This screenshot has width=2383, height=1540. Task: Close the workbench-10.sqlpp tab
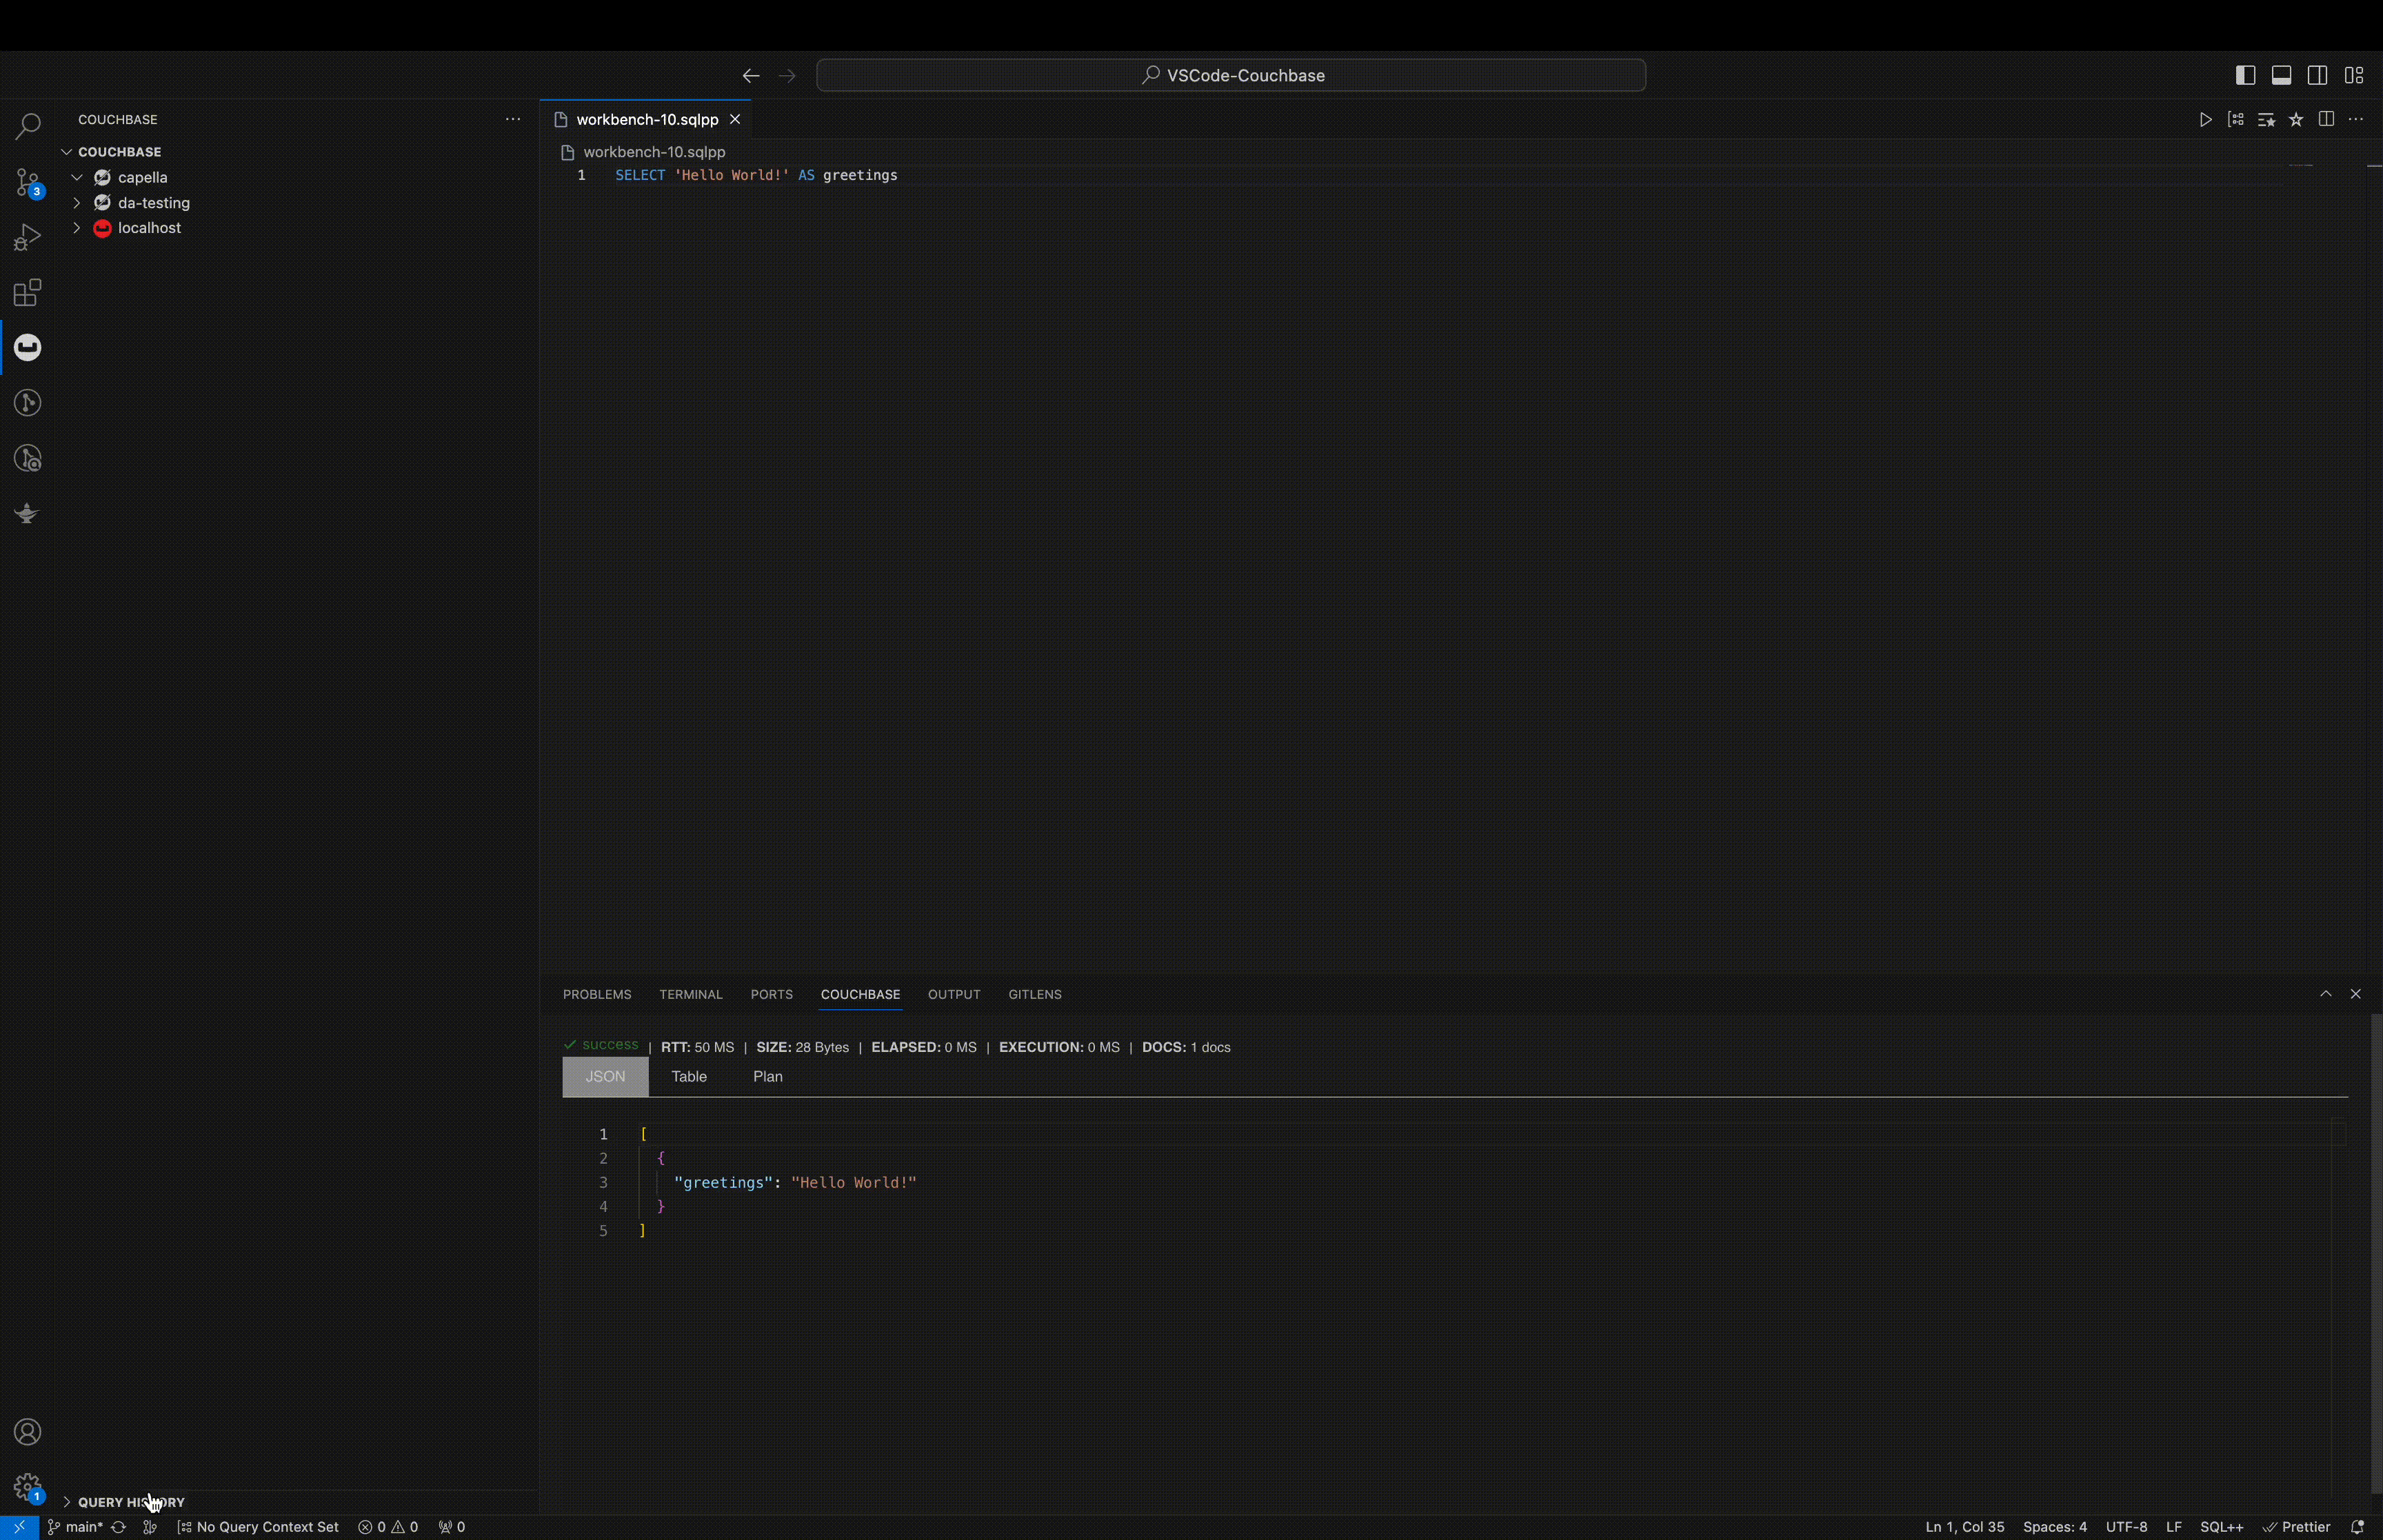[x=735, y=119]
